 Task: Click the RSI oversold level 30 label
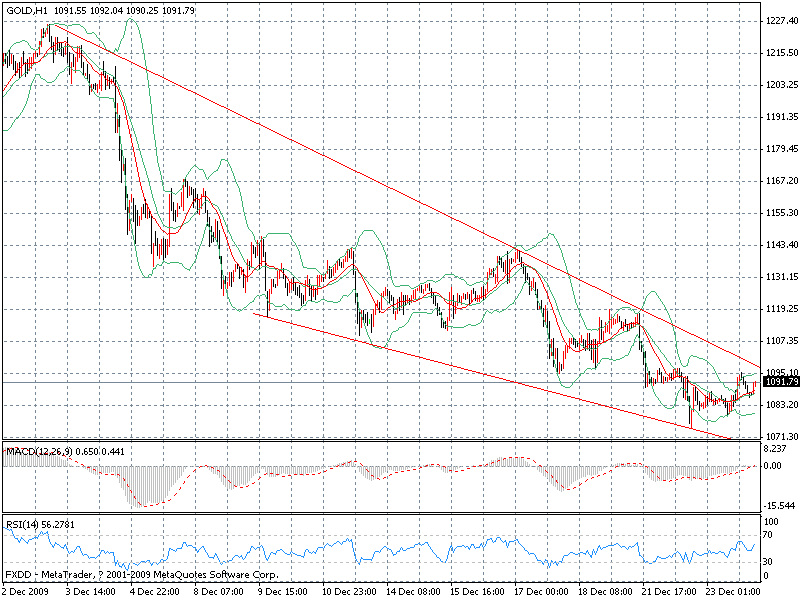pos(769,562)
